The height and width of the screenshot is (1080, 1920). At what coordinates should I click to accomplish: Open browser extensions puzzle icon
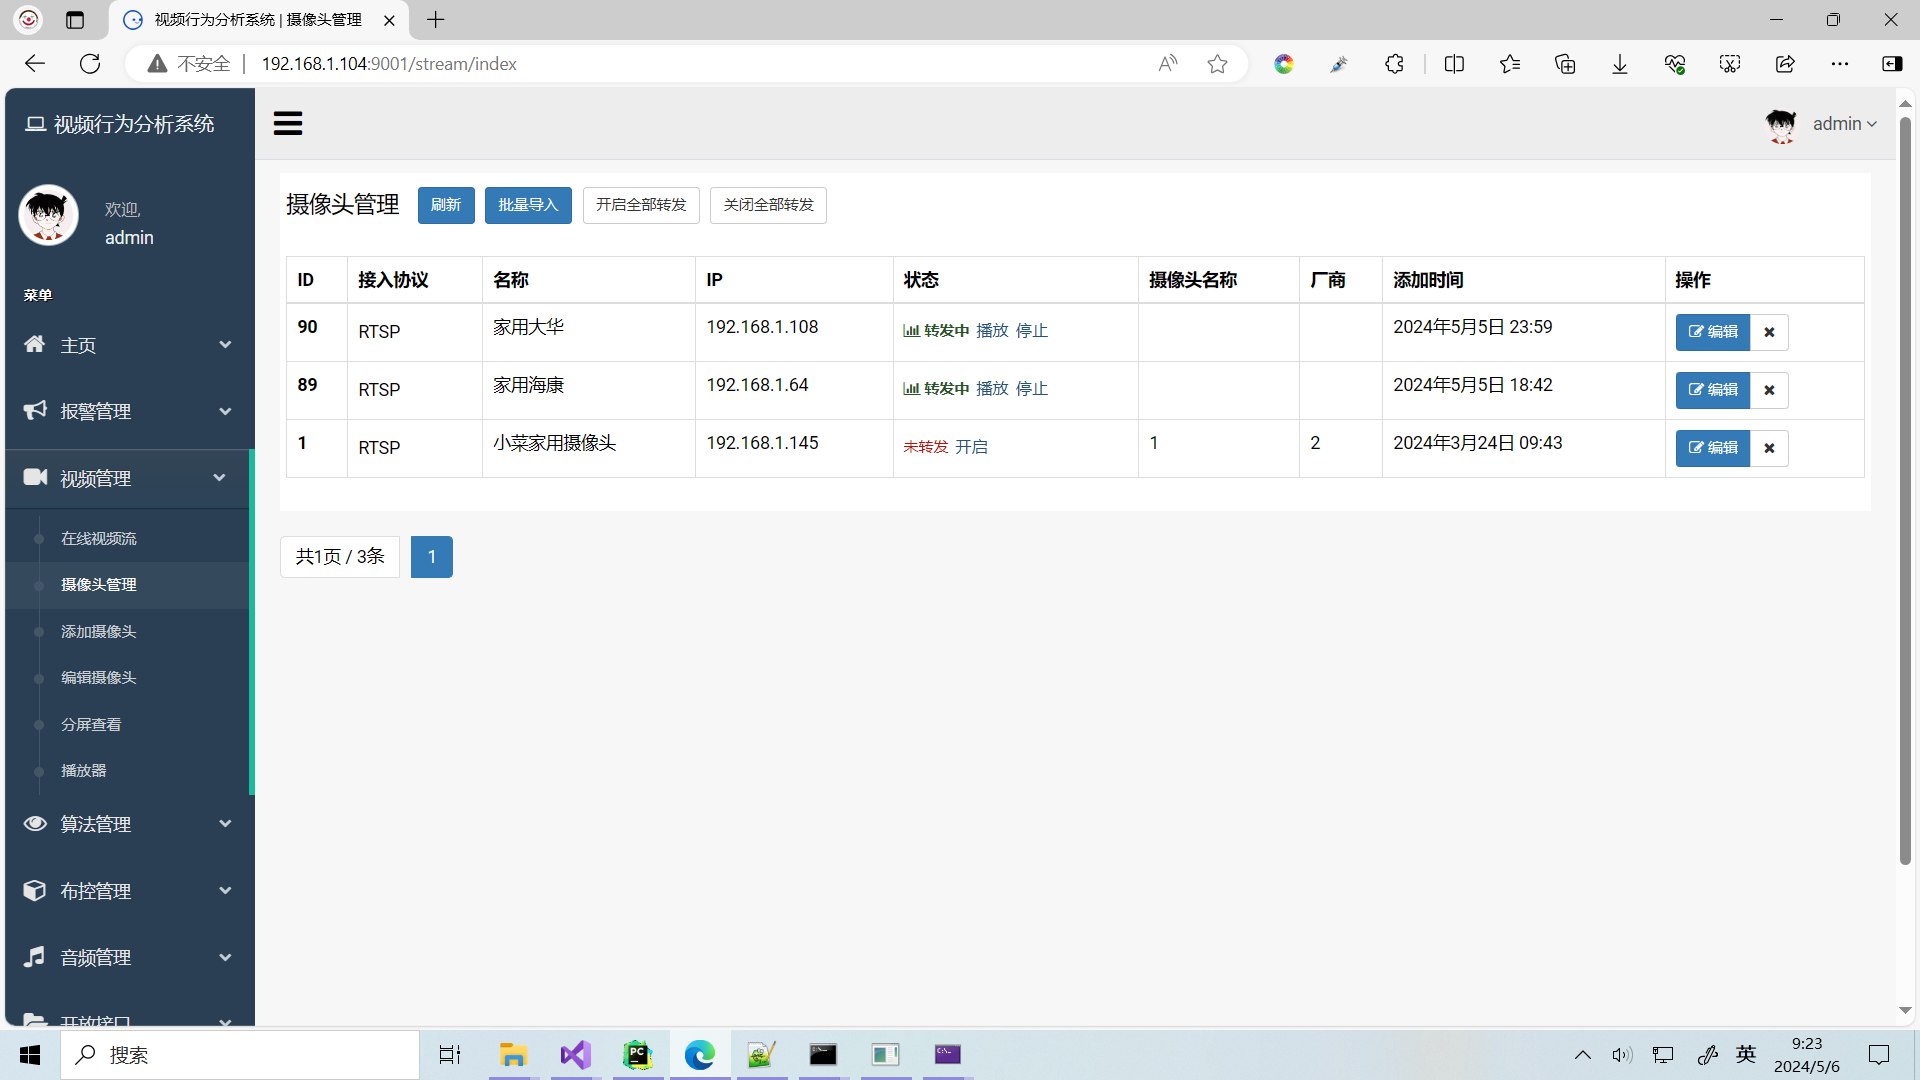pos(1394,64)
